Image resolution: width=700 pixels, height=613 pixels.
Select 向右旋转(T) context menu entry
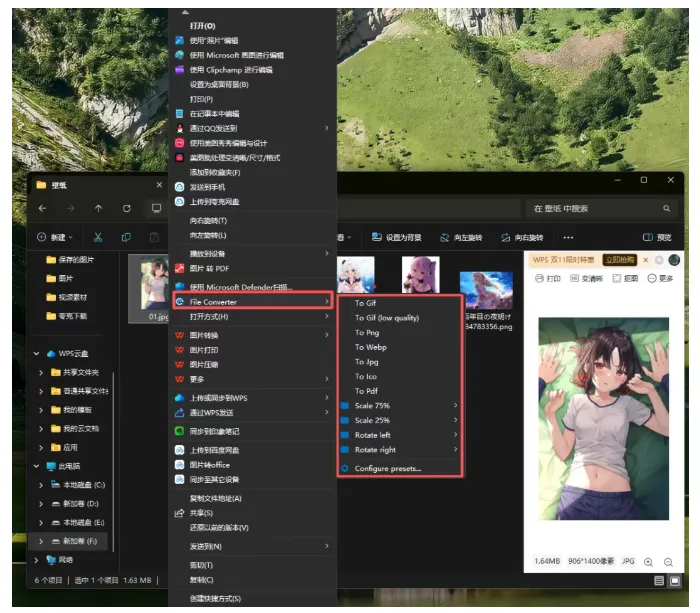[x=252, y=220]
